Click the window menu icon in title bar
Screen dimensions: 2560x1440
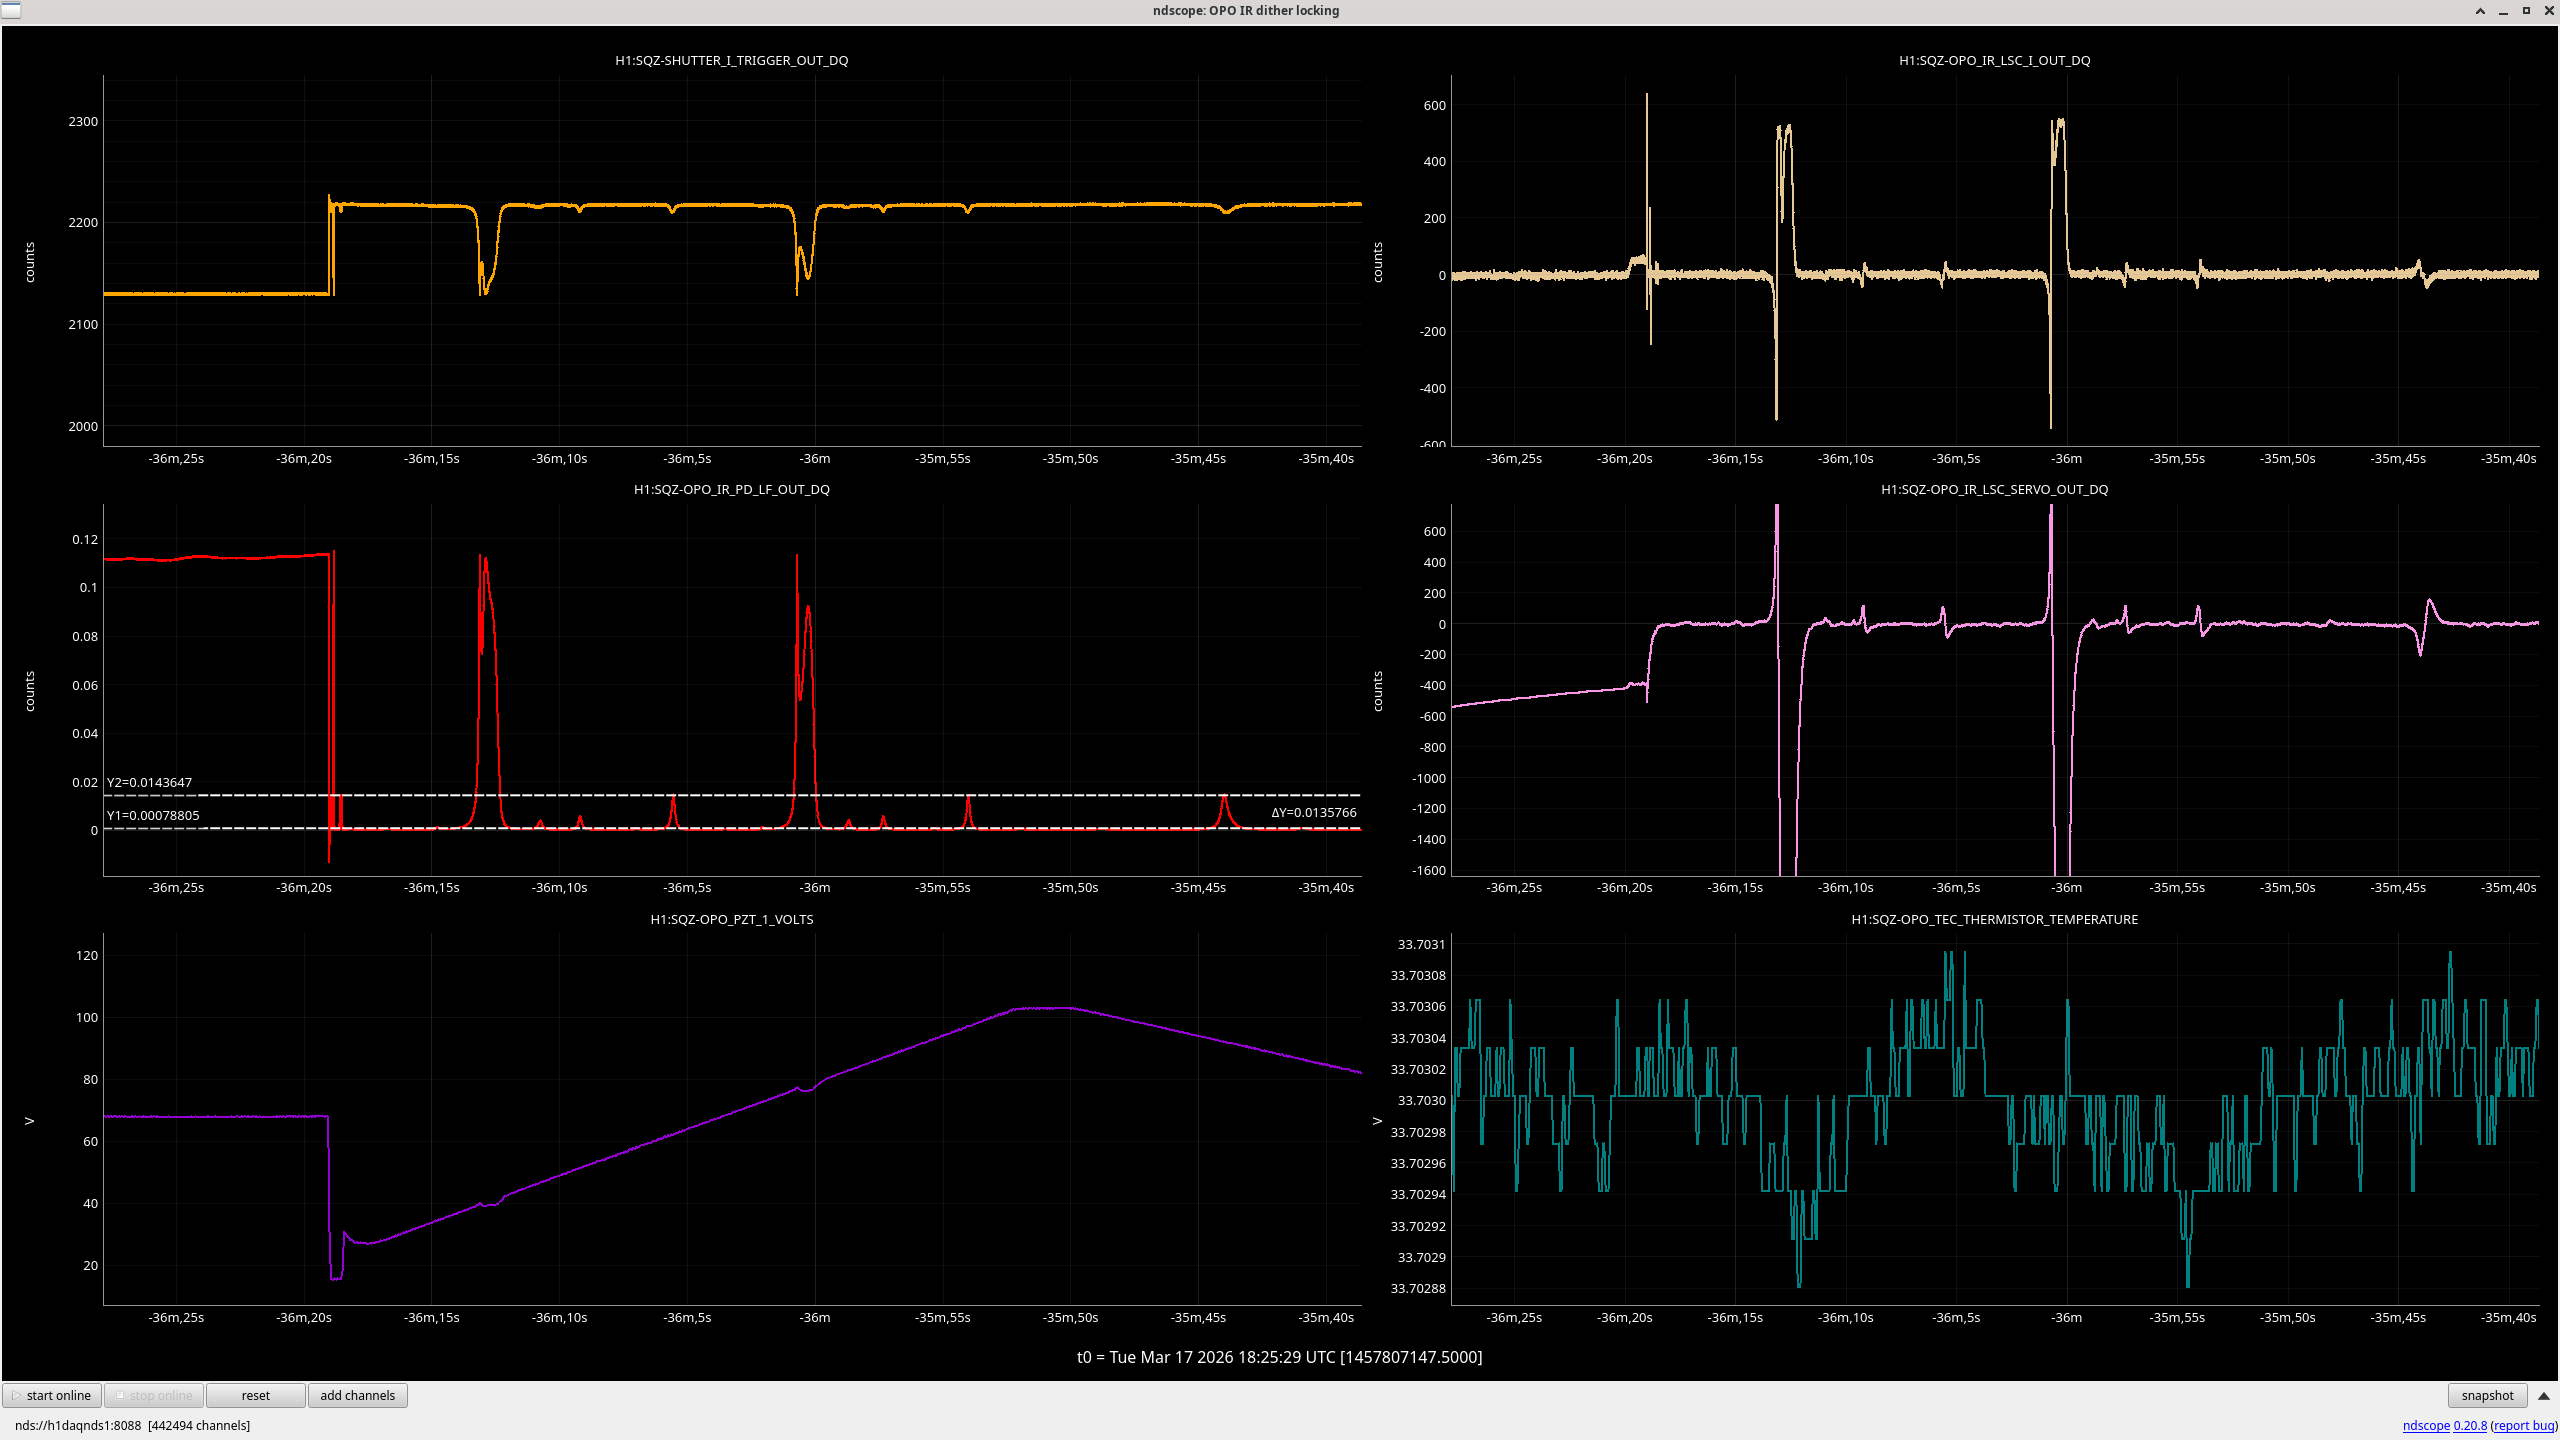point(11,10)
